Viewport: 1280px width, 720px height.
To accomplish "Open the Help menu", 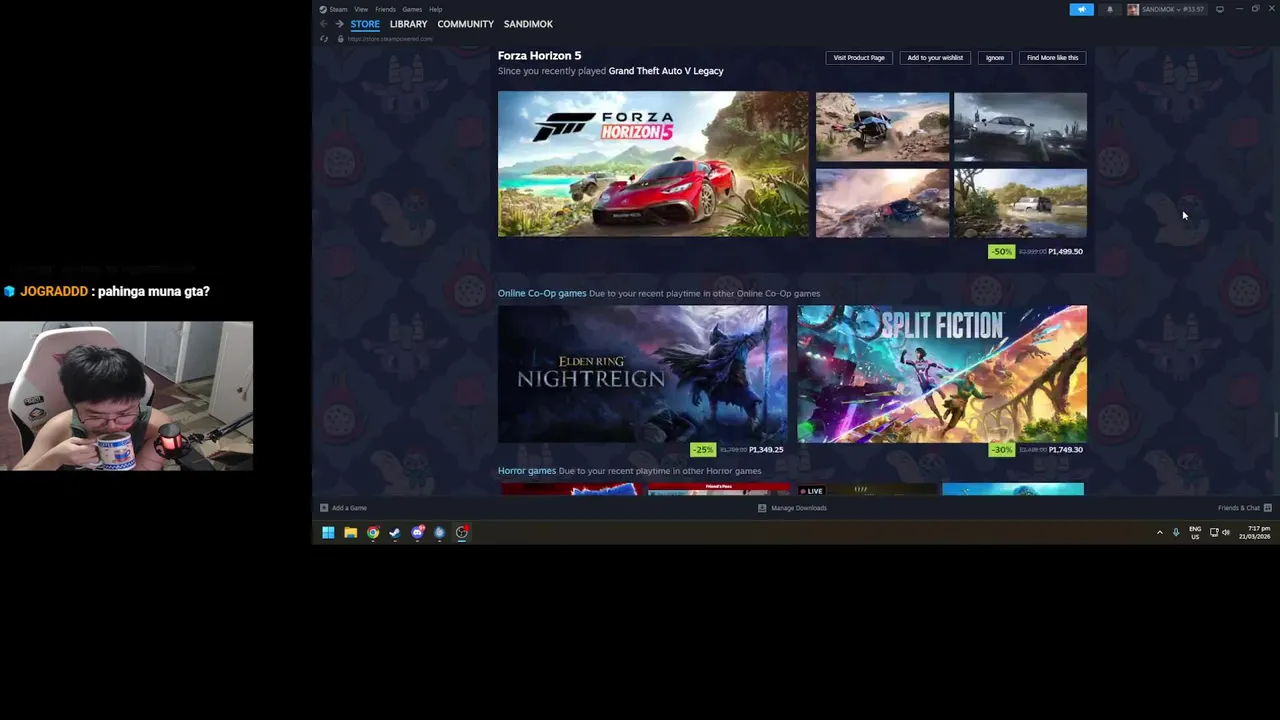I will (x=436, y=9).
